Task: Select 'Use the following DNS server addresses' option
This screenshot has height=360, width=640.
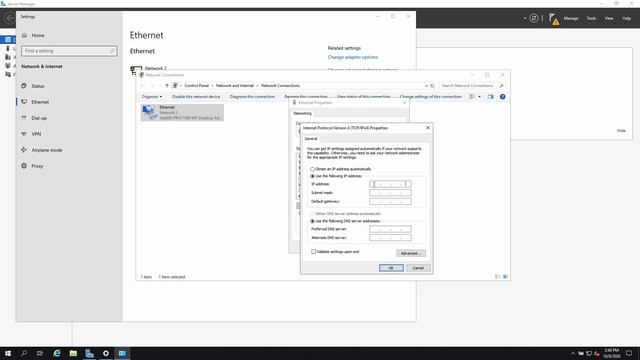Action: click(x=313, y=221)
